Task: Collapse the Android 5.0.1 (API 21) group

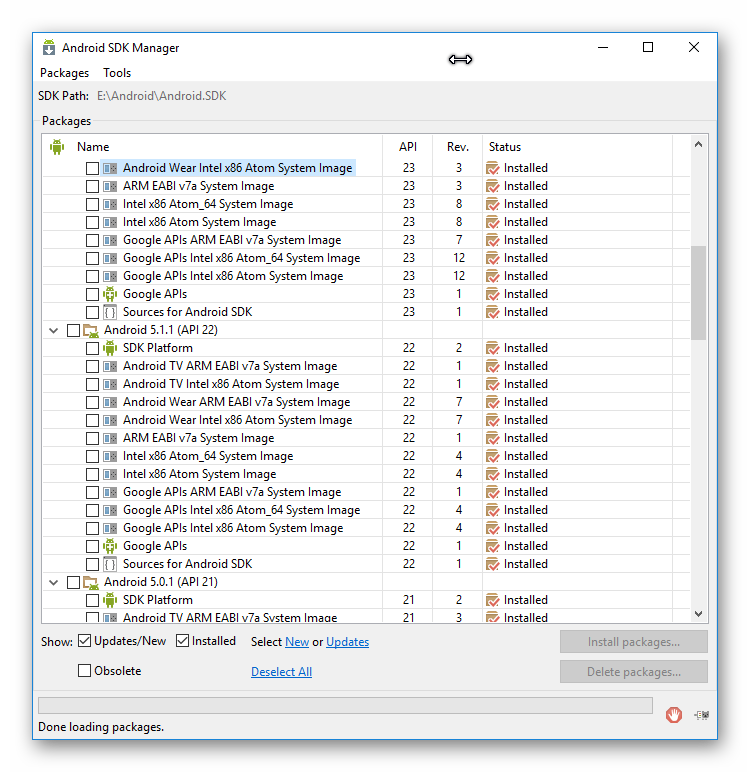Action: point(54,582)
